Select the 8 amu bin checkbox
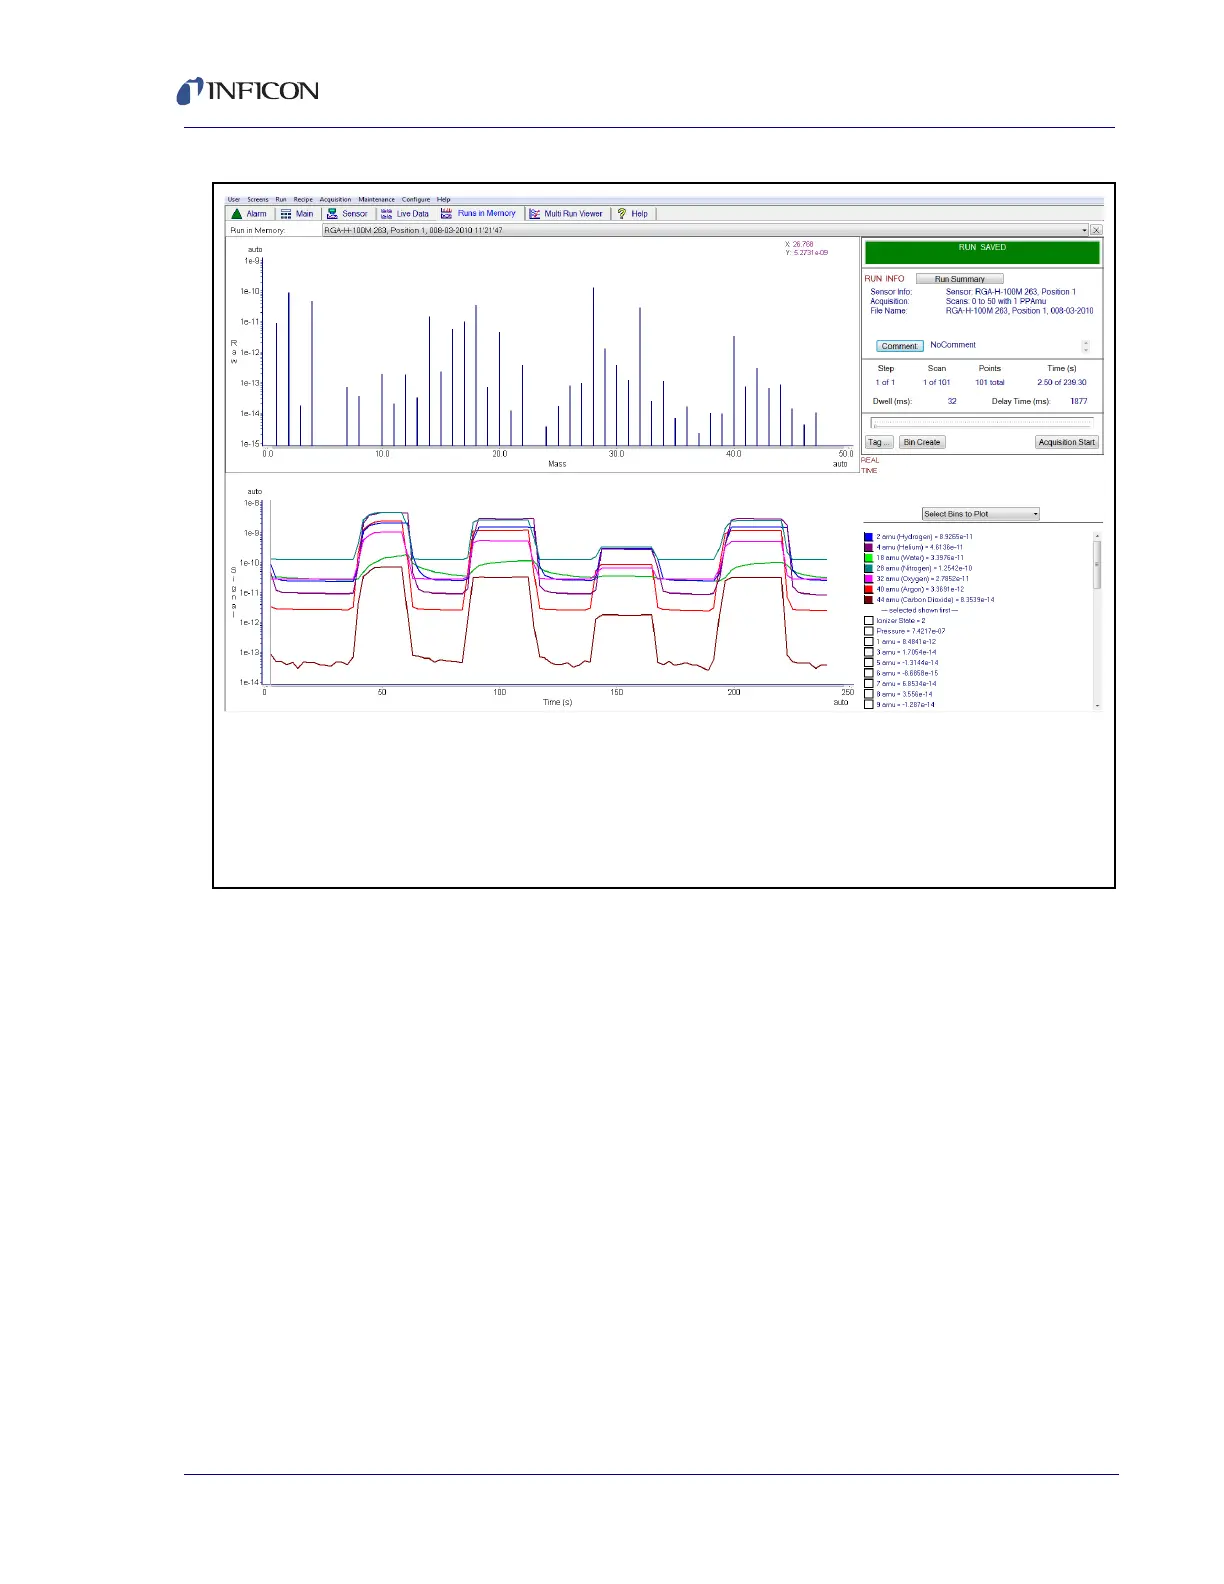 point(869,694)
